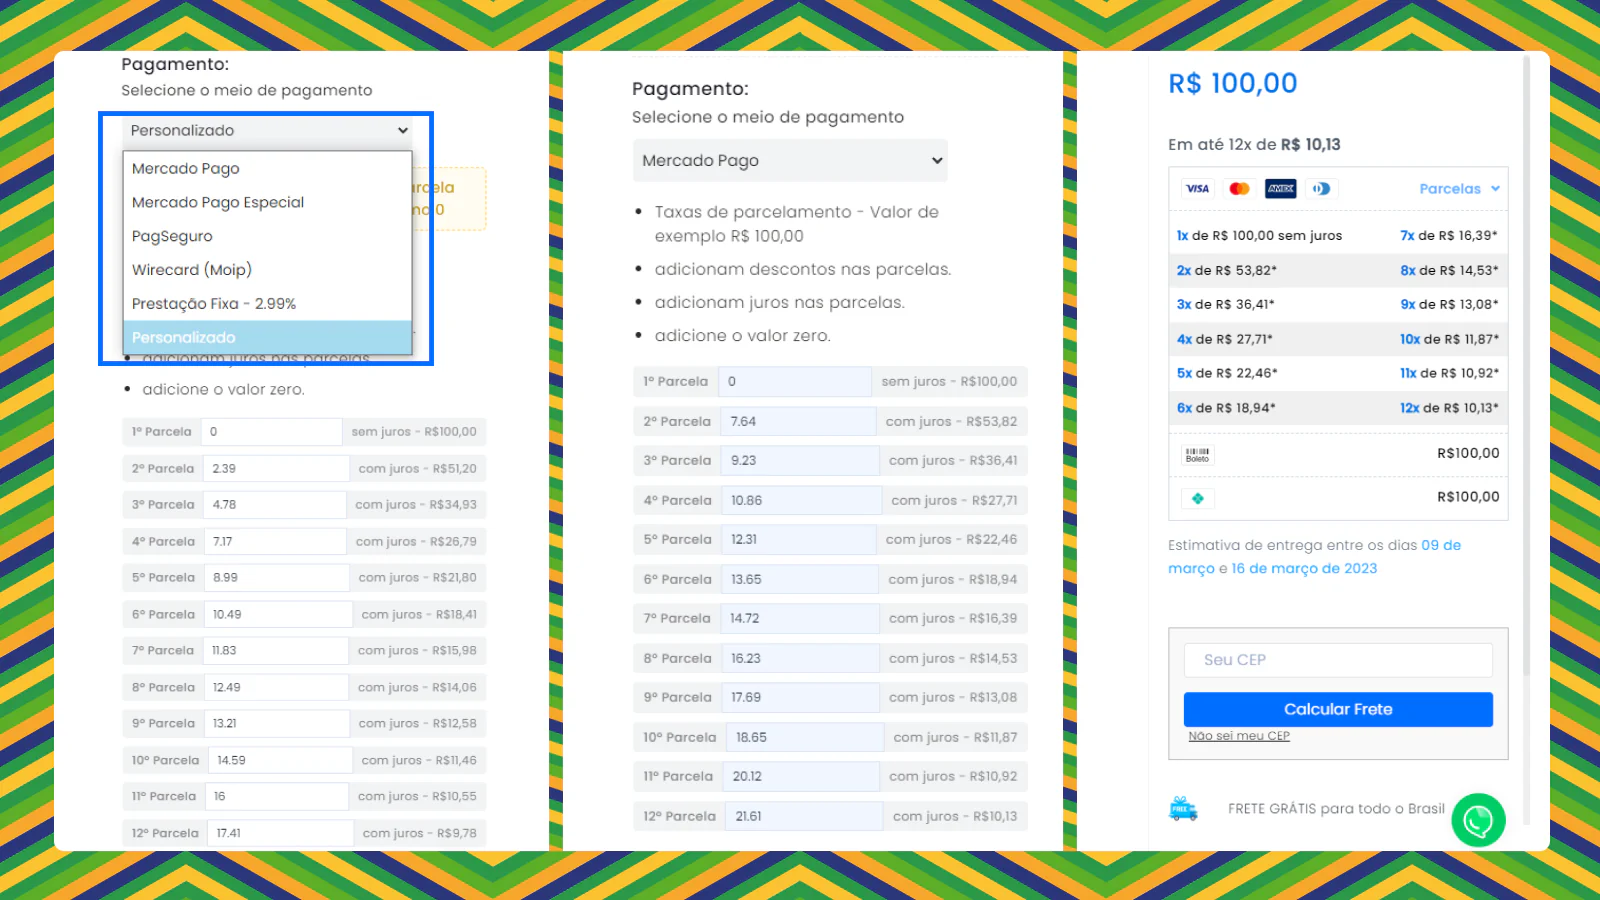The image size is (1600, 900).
Task: Edit left panel 6ª Parcela field showing 10.49
Action: (278, 615)
